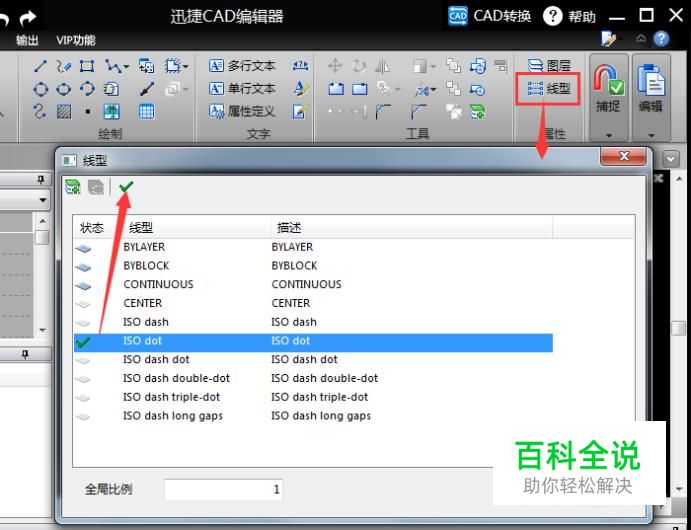Expand the boundary tool dropdown arrow

(x=186, y=67)
